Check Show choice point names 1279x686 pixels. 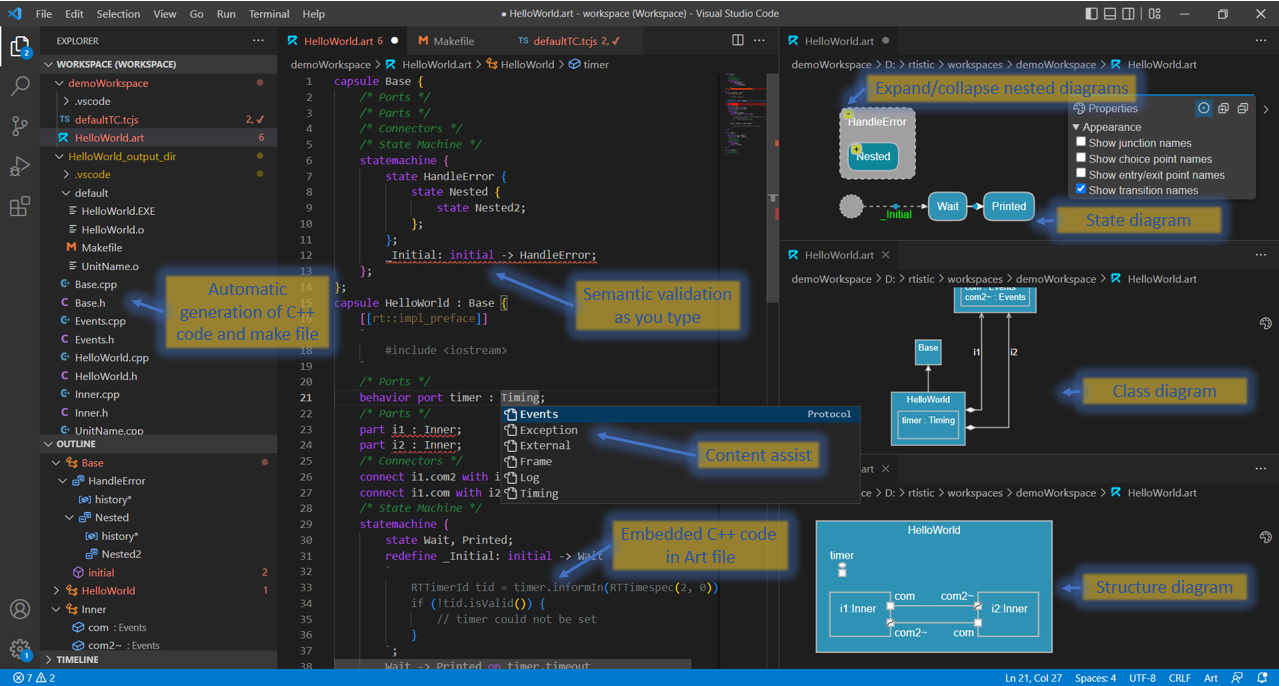1081,158
